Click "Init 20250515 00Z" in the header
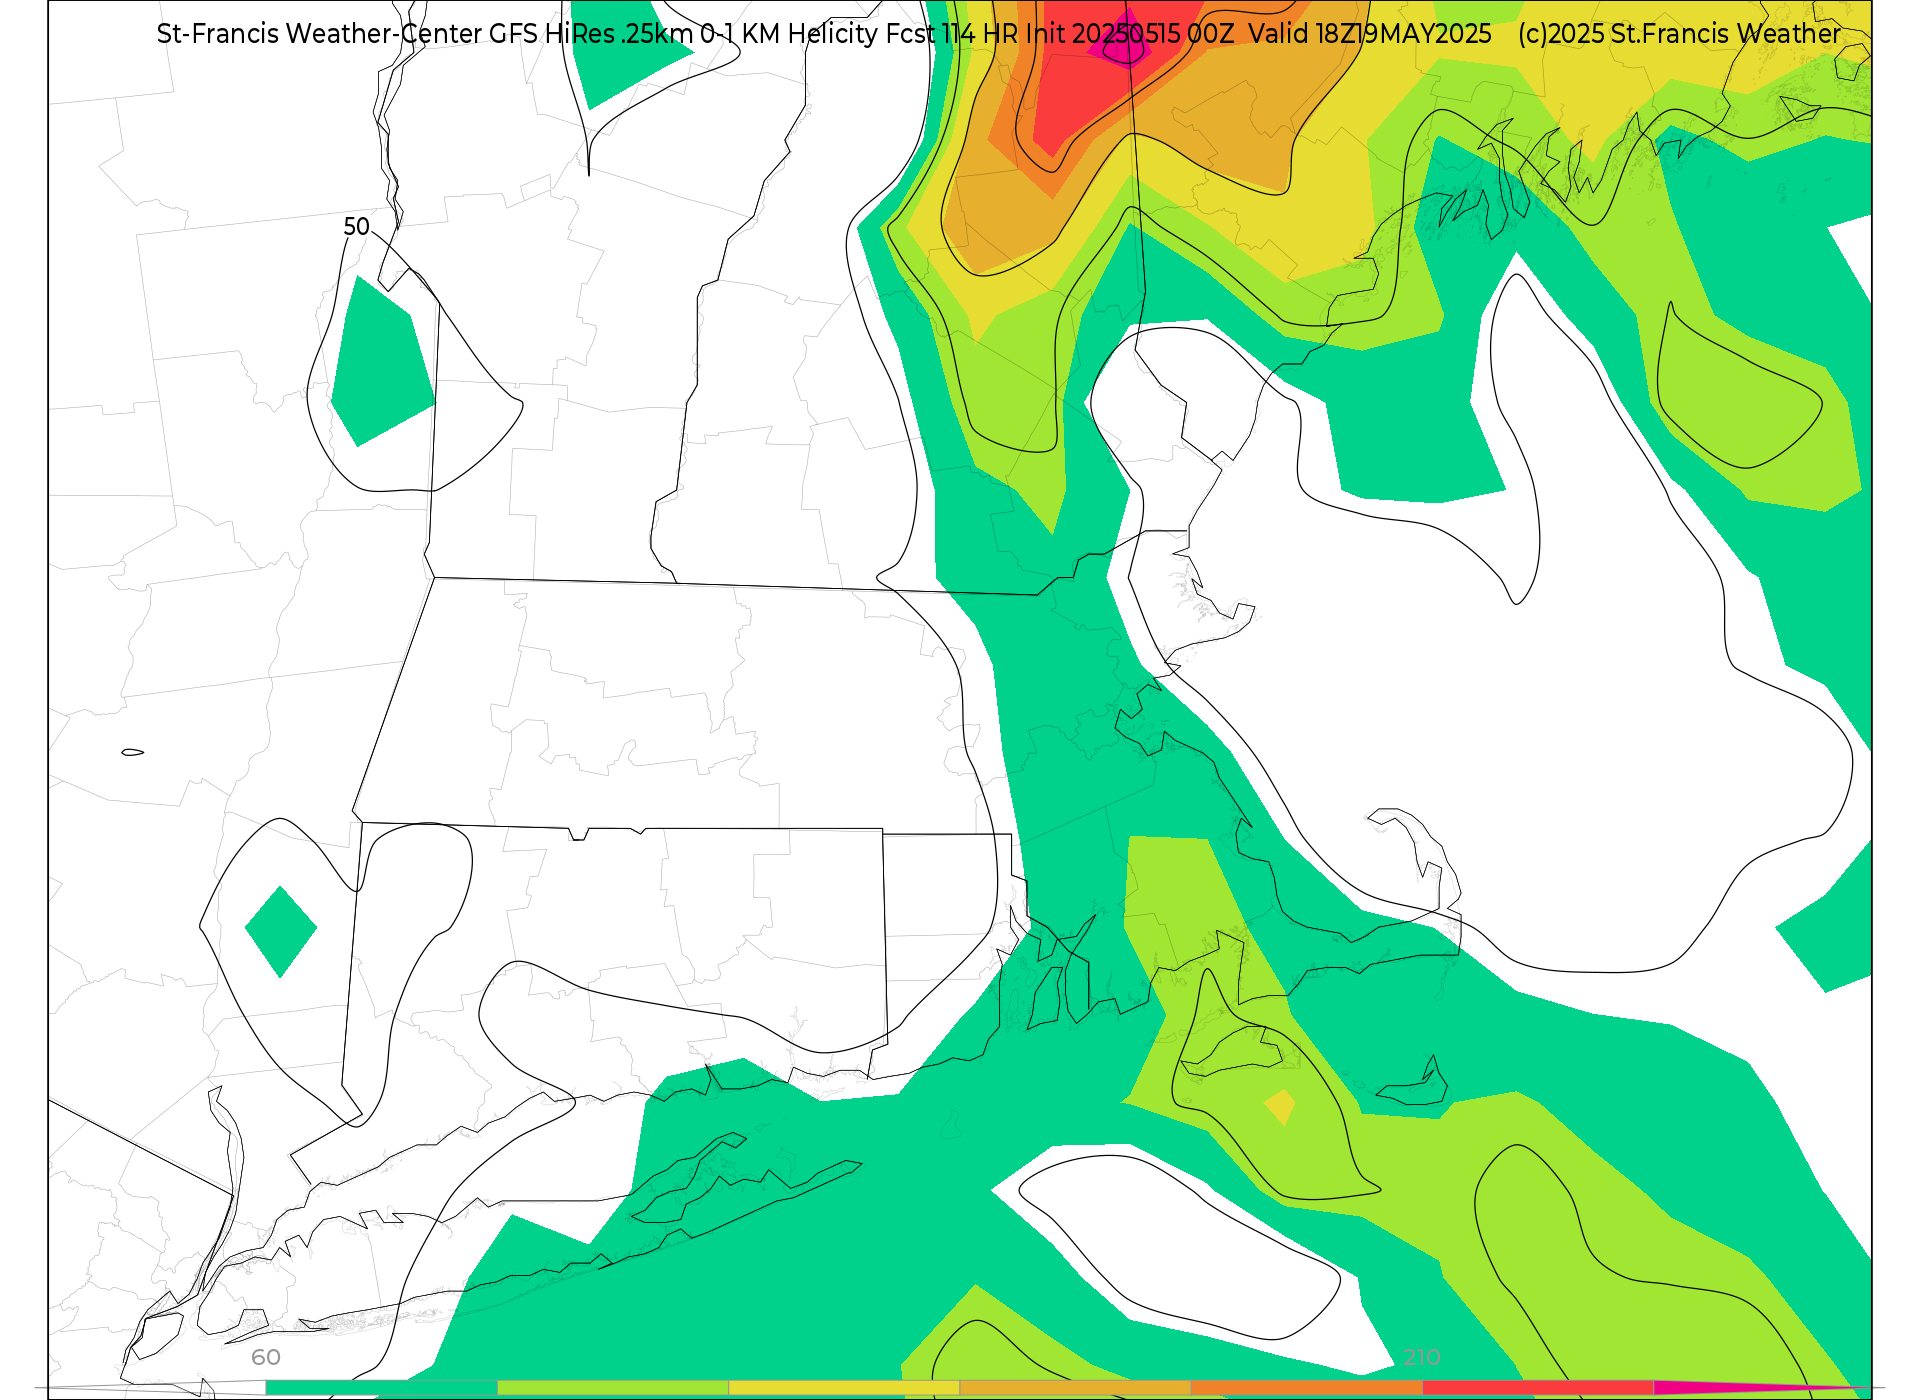Viewport: 1920px width, 1400px height. point(1130,34)
